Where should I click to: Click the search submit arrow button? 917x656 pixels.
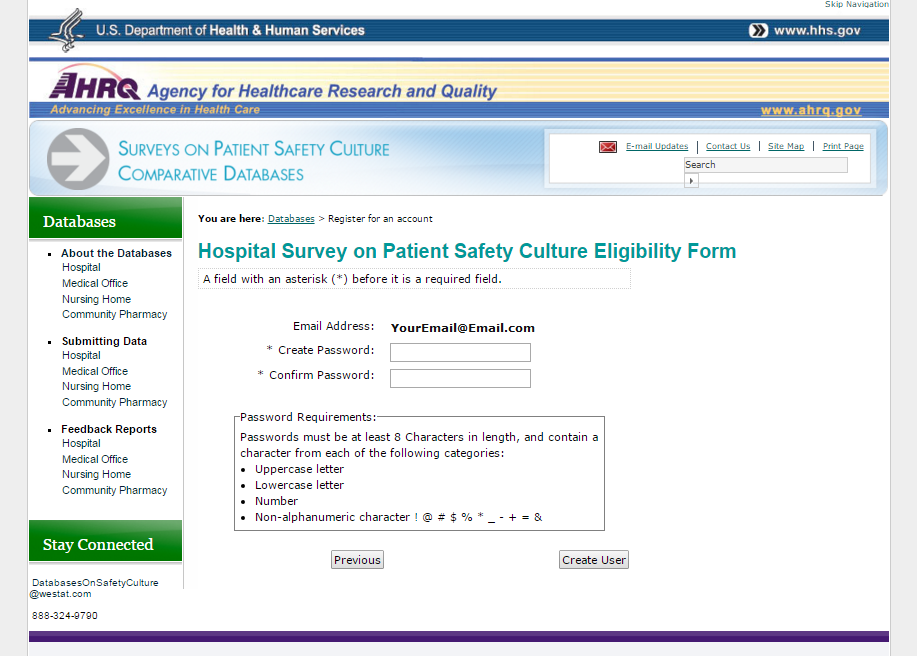(691, 181)
